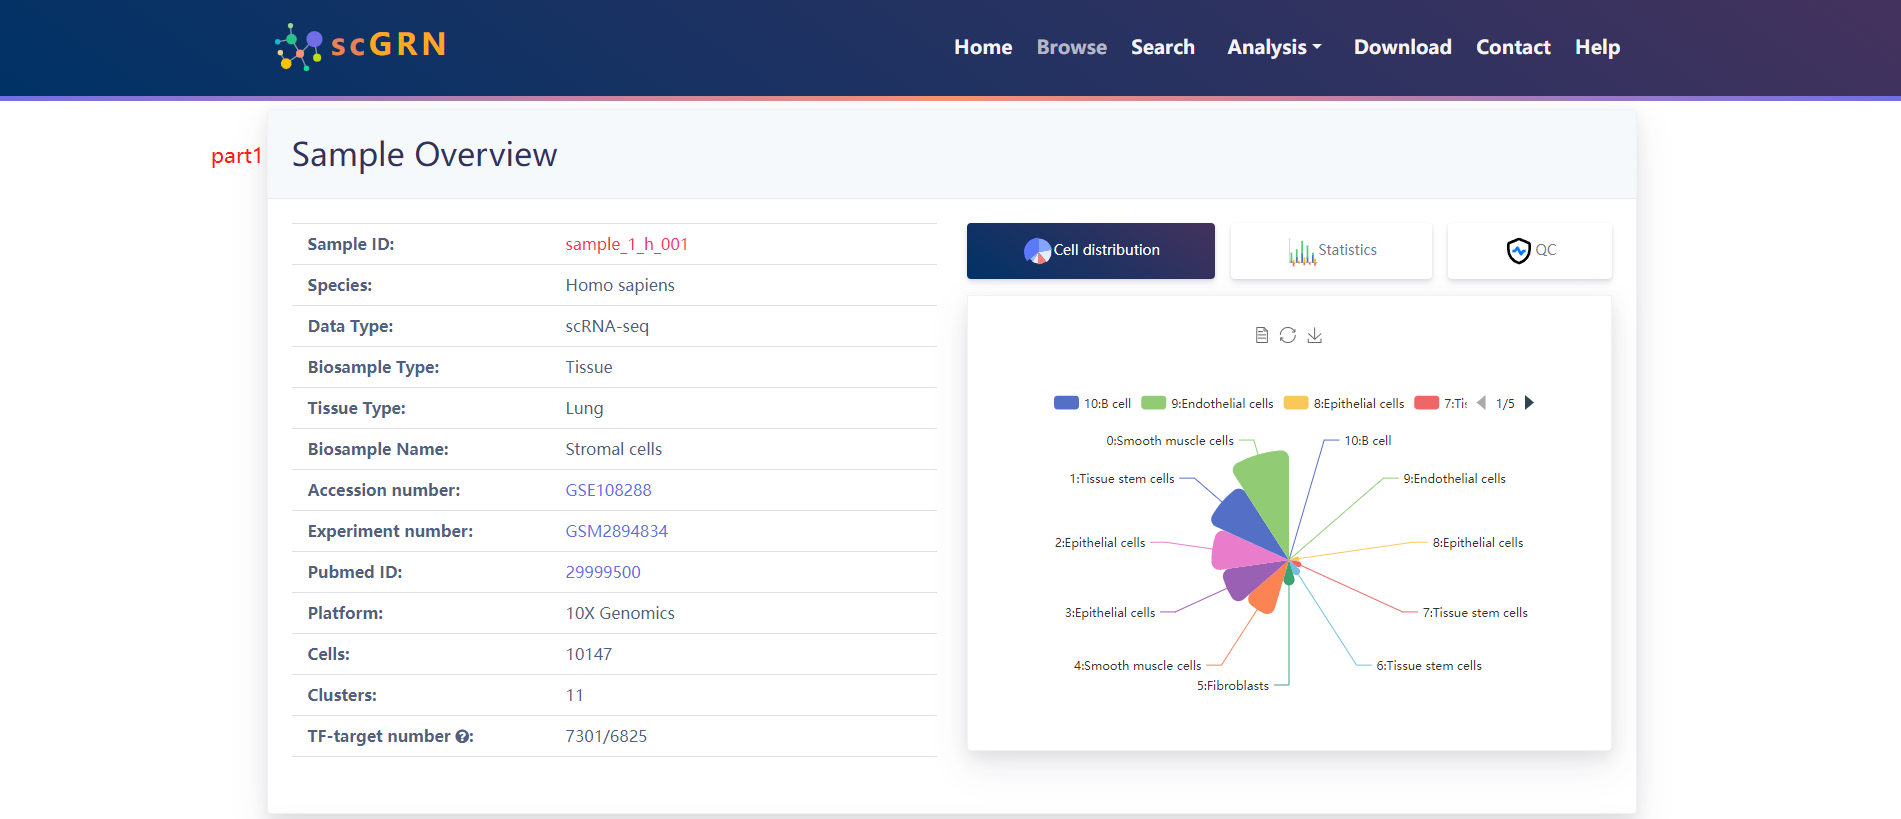Click the scRNA-seq data type value
1901x819 pixels.
click(x=607, y=326)
